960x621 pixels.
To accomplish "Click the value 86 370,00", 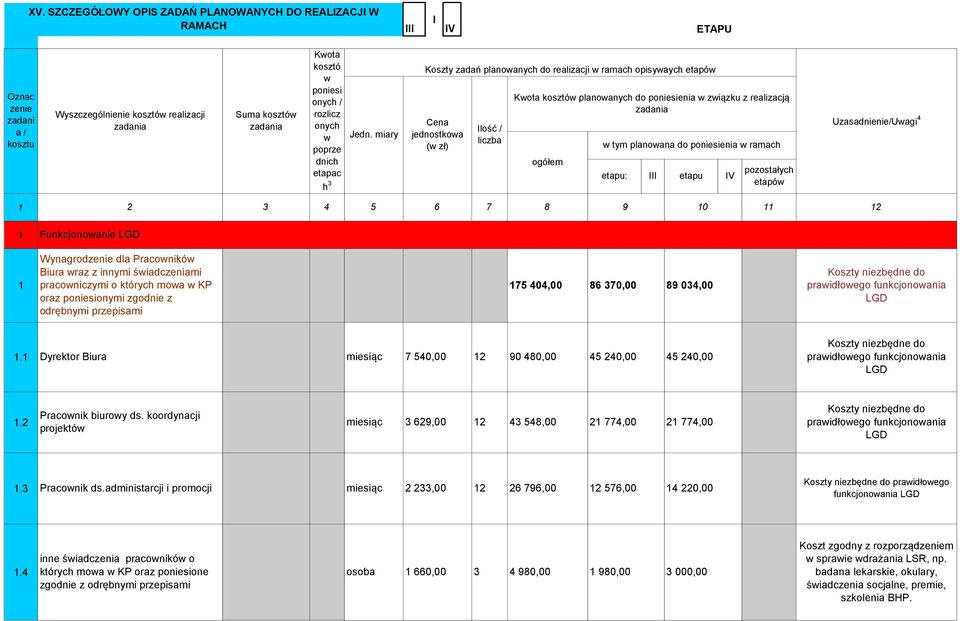I will 613,285.
